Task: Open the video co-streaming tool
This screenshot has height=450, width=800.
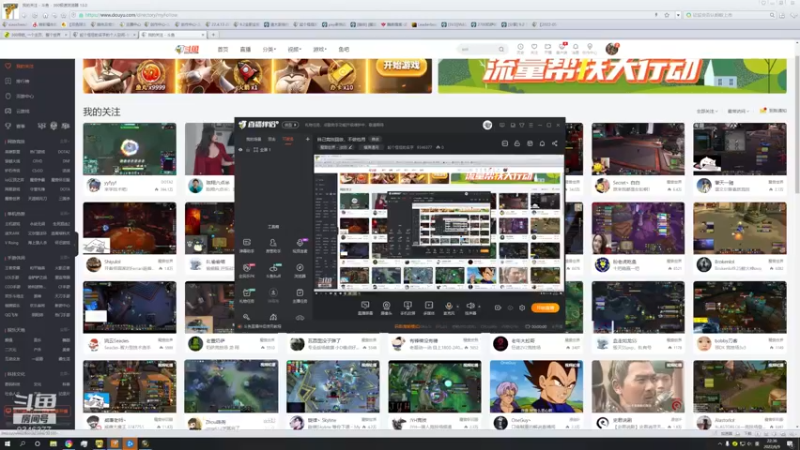Action: click(x=300, y=245)
